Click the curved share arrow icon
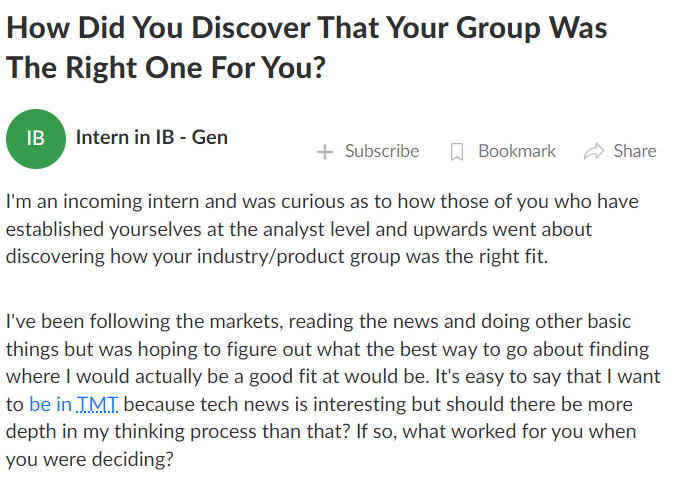Screen dimensions: 674x489 coord(594,151)
